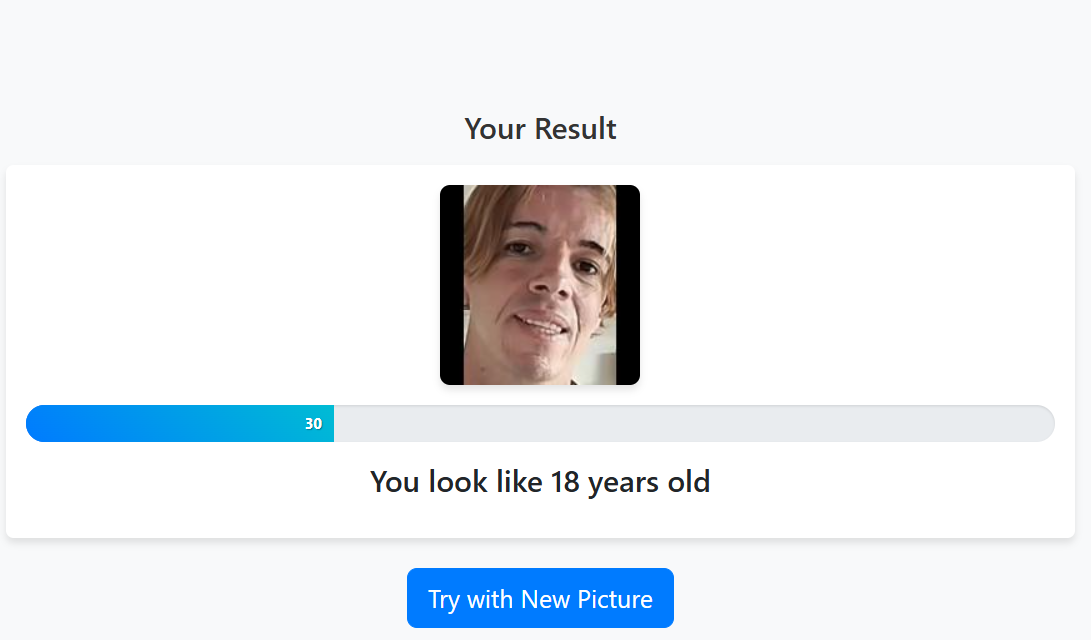Click the number 18 in the result text
Screen dimensions: 1091x640
[565, 482]
